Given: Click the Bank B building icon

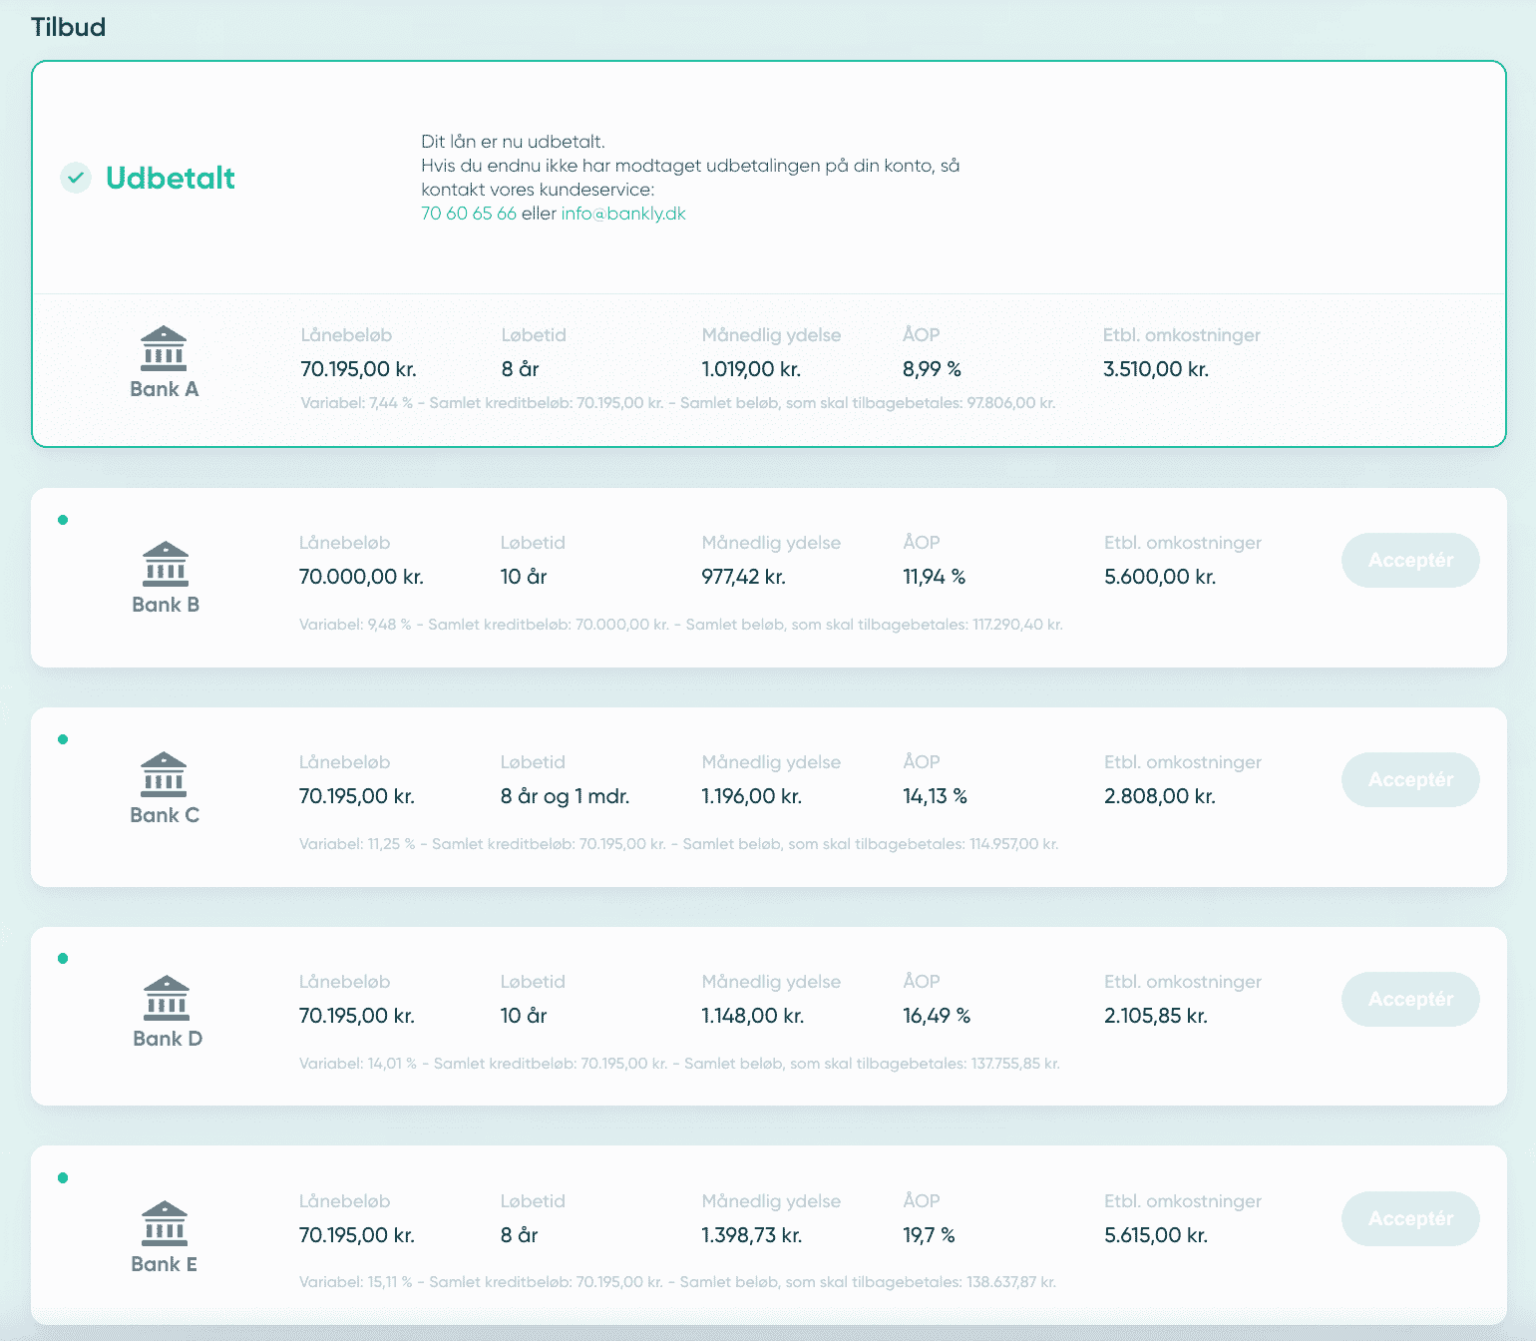Looking at the screenshot, I should tap(166, 564).
